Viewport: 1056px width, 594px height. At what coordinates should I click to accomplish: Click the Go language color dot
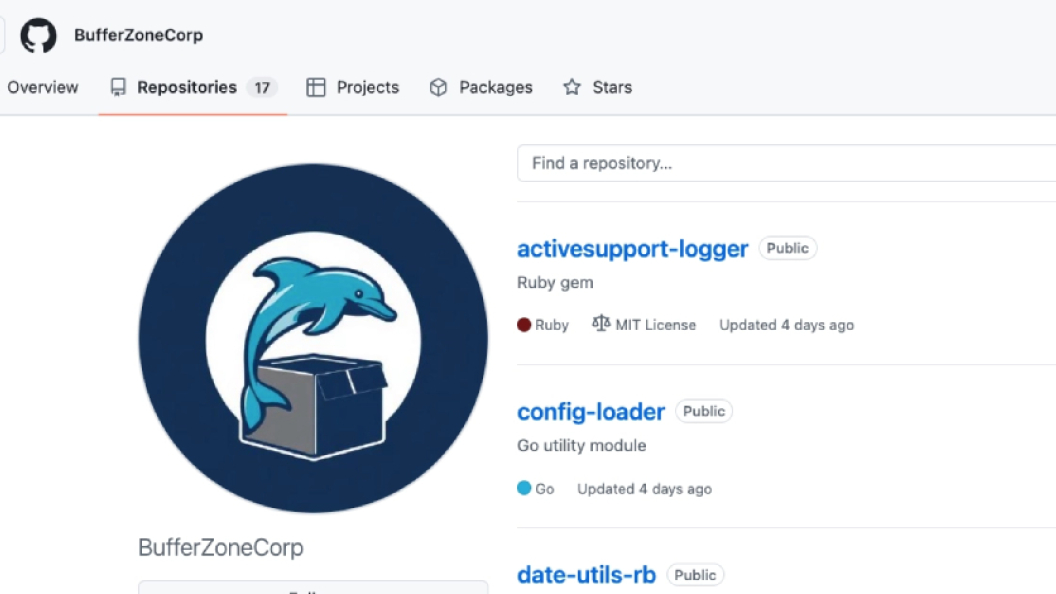click(x=524, y=488)
